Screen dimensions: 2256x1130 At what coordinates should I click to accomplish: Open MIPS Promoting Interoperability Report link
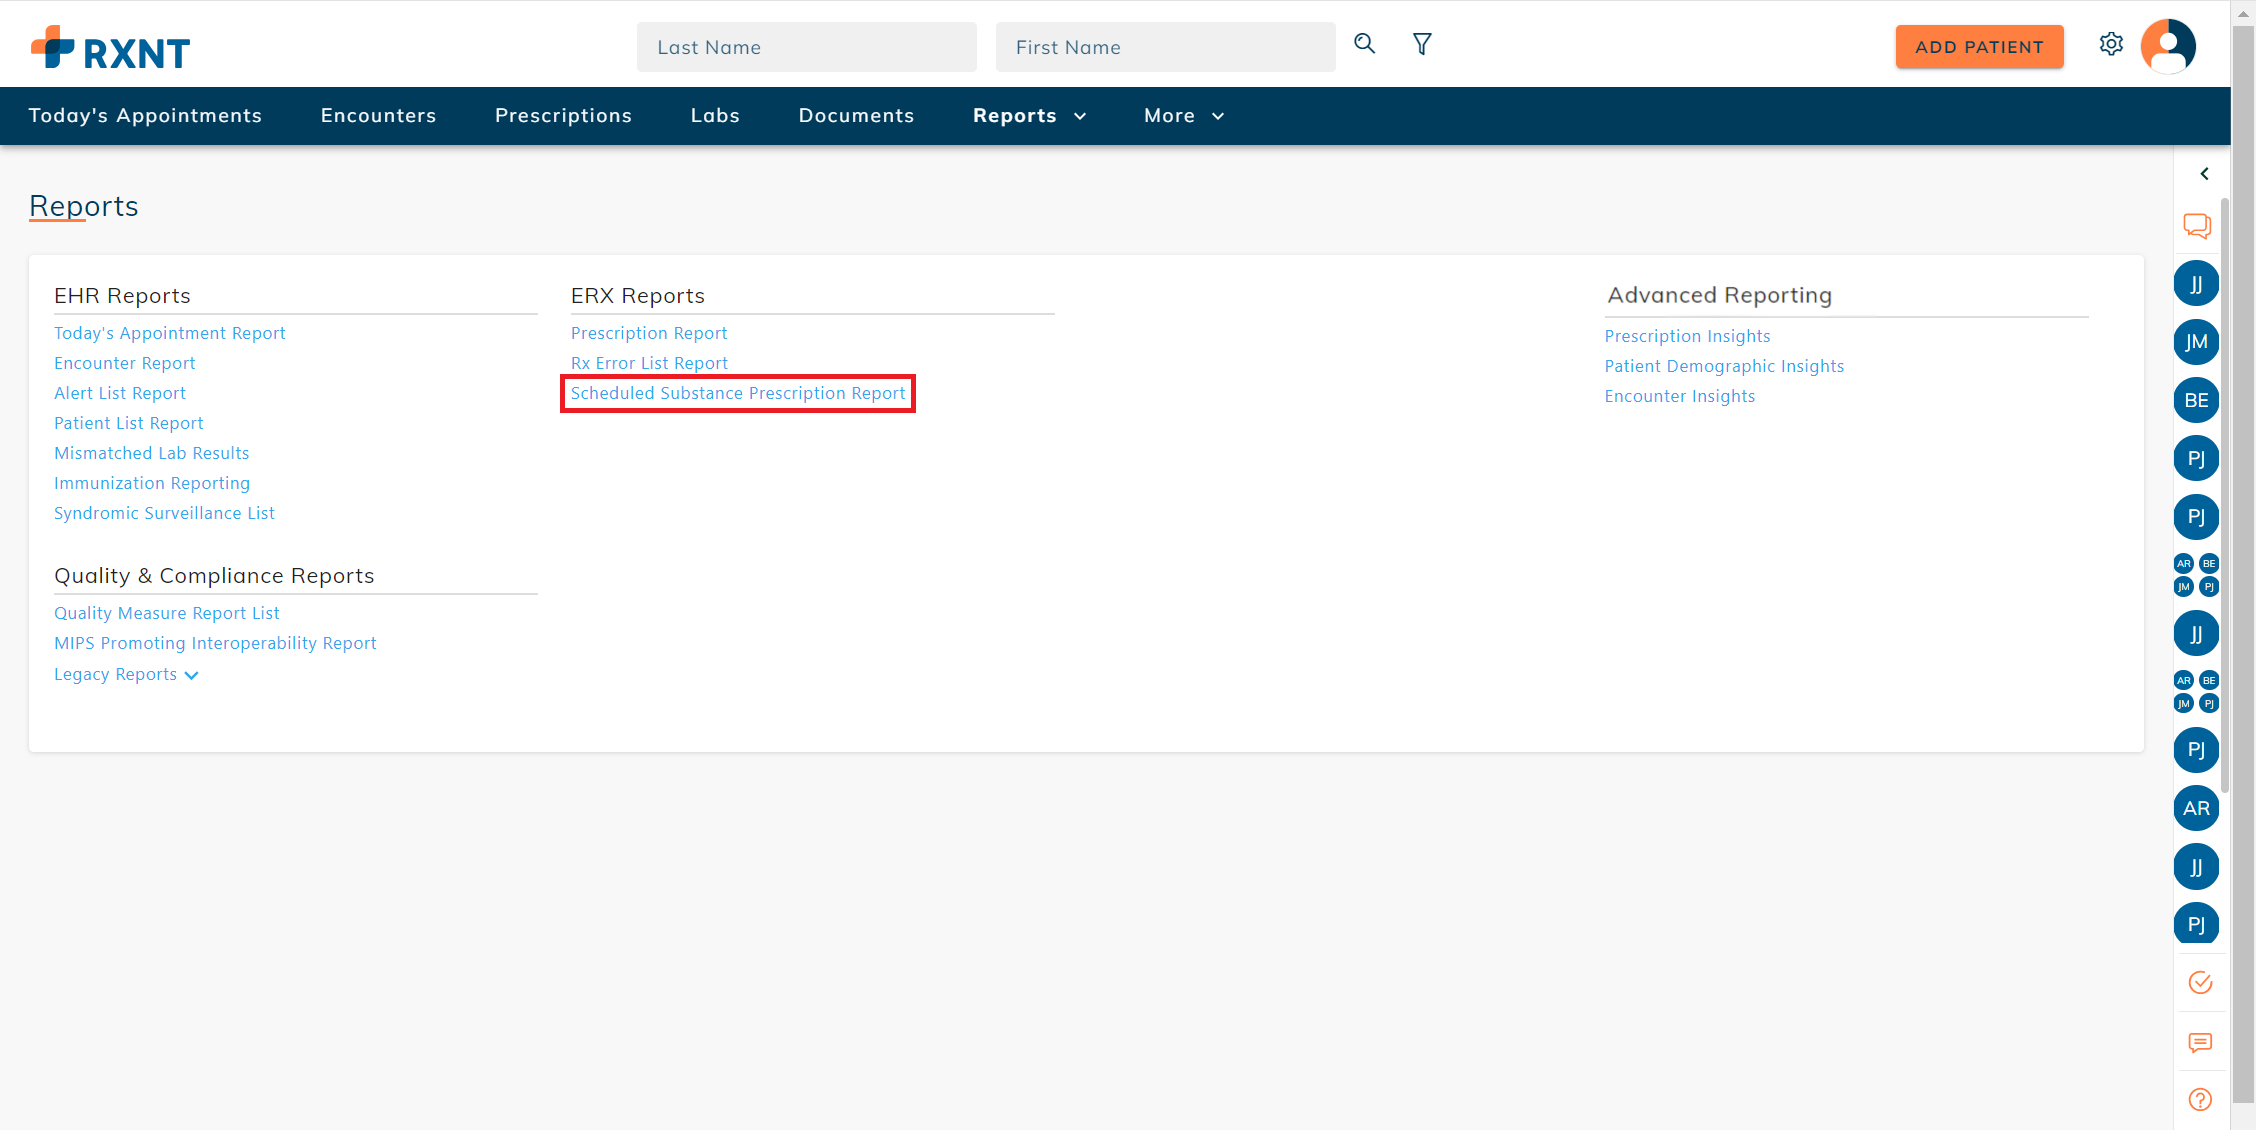click(215, 643)
